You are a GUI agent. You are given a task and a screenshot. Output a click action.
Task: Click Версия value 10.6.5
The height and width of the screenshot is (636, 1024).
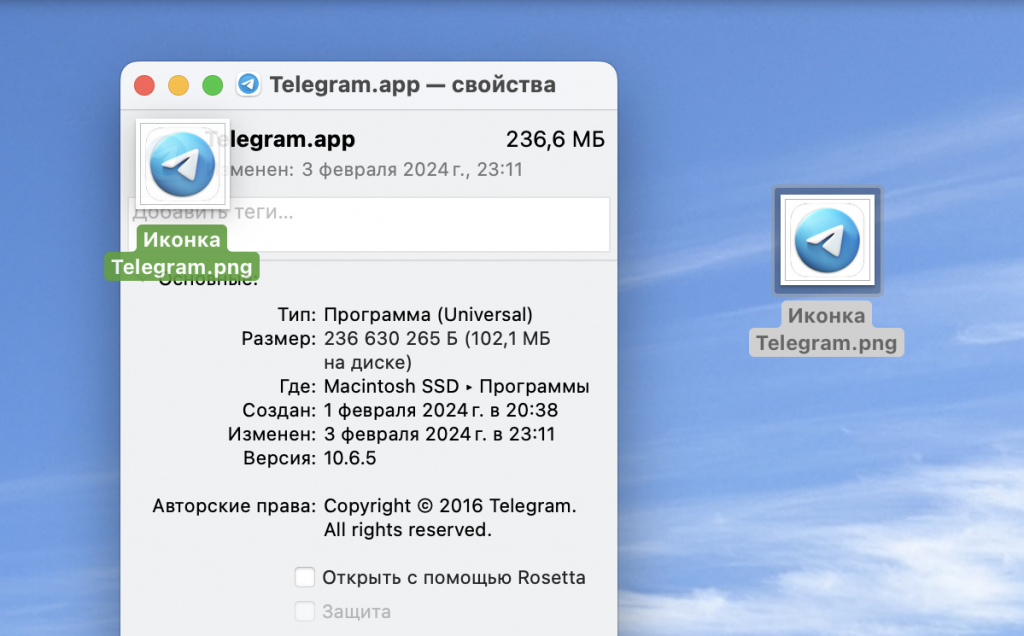point(350,458)
